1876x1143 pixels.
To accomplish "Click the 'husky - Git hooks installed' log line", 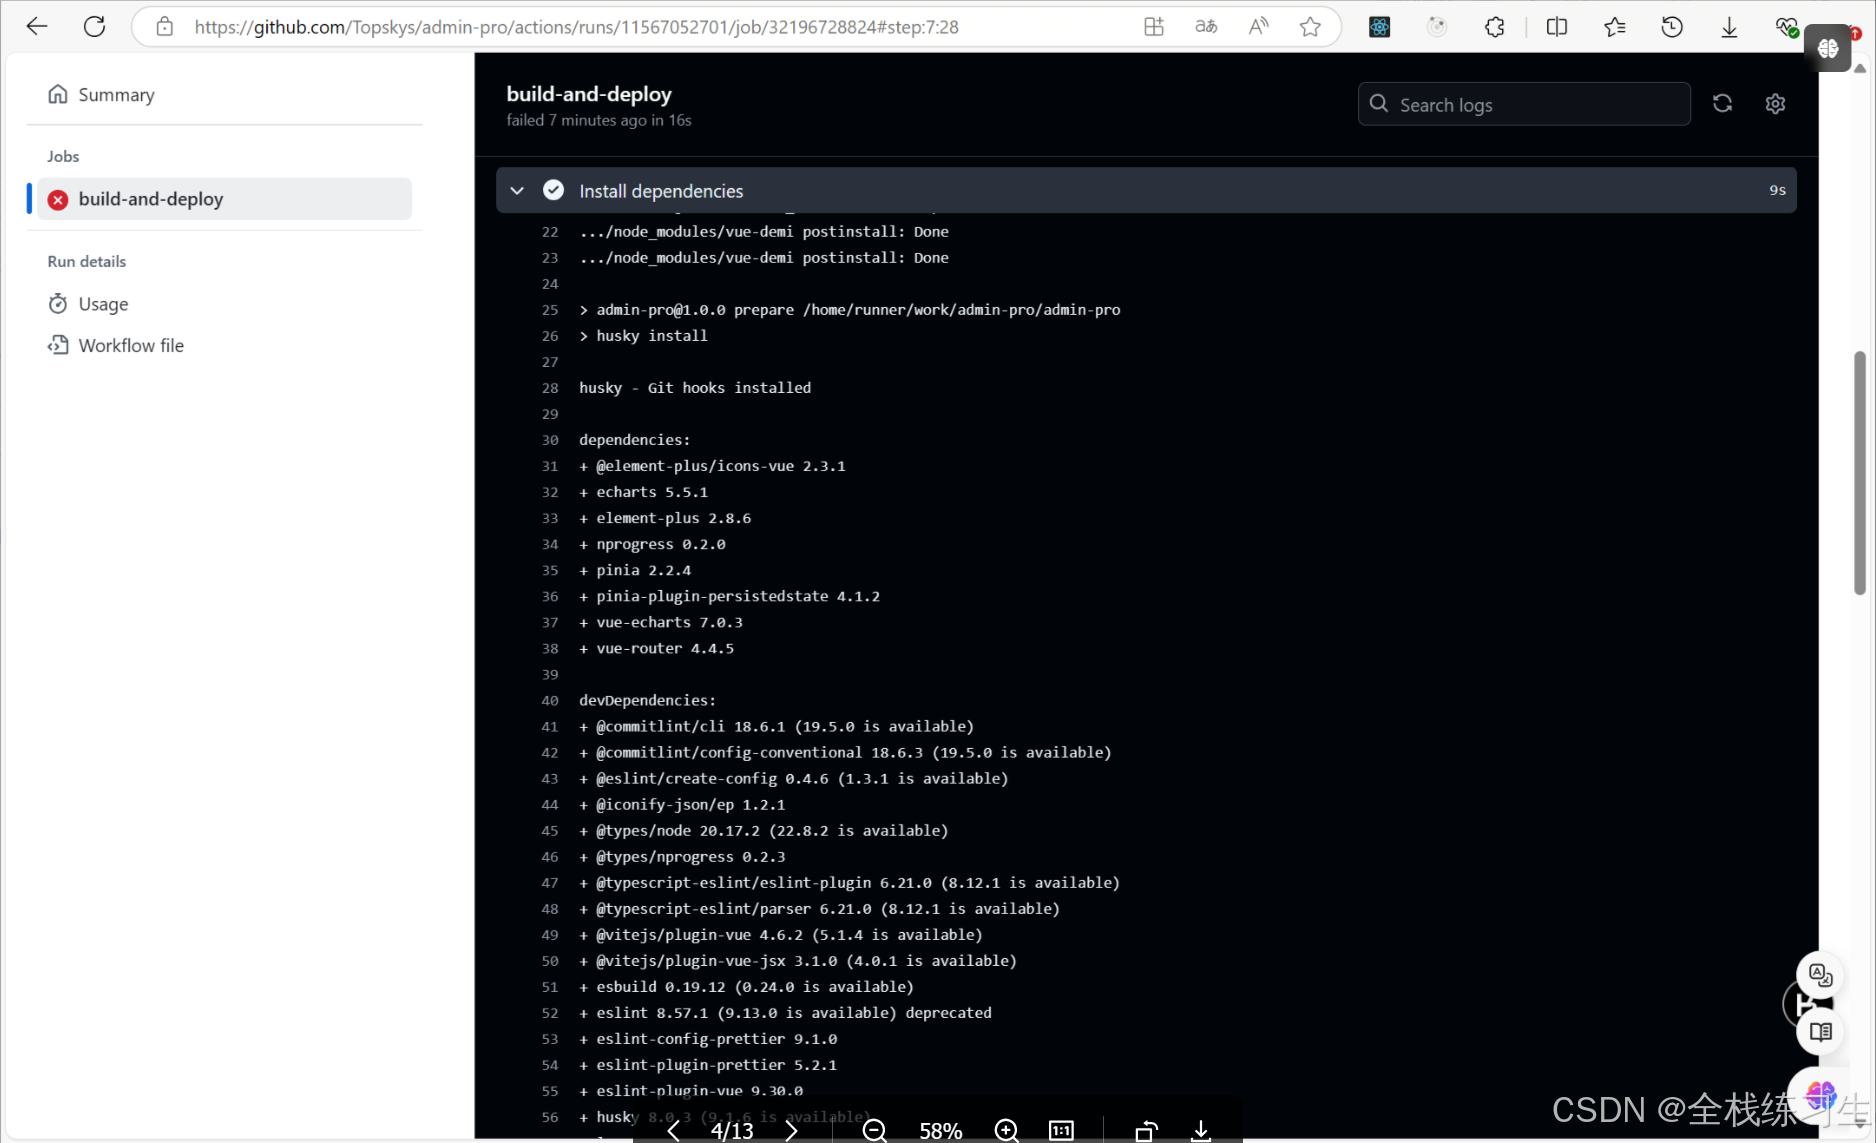I will click(x=695, y=388).
